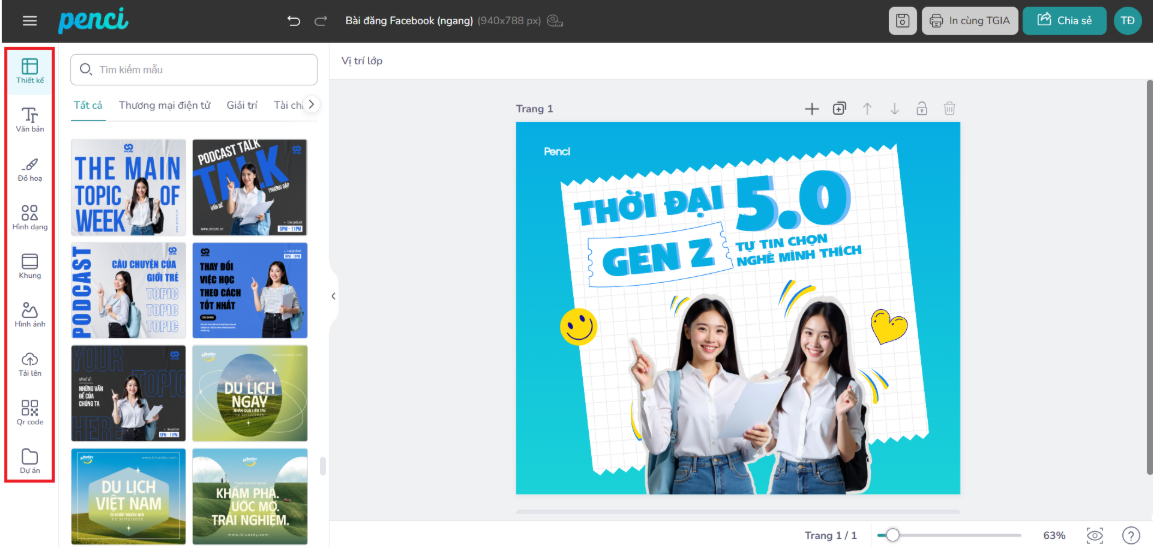Collapse the template side panel

click(333, 296)
